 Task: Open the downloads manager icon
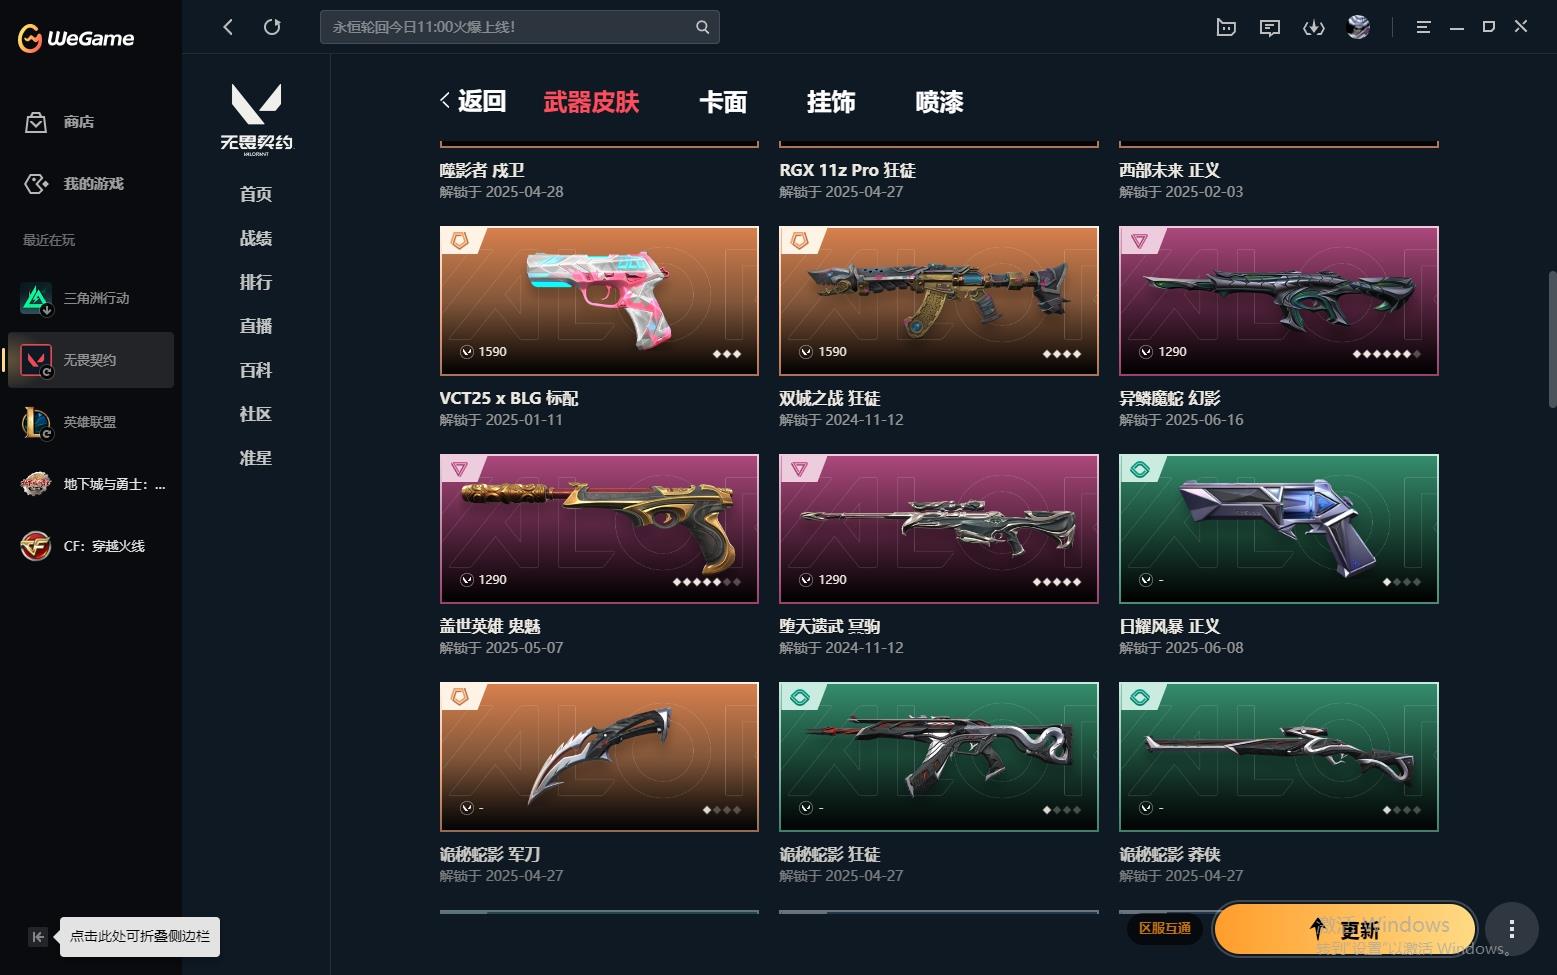tap(1313, 27)
